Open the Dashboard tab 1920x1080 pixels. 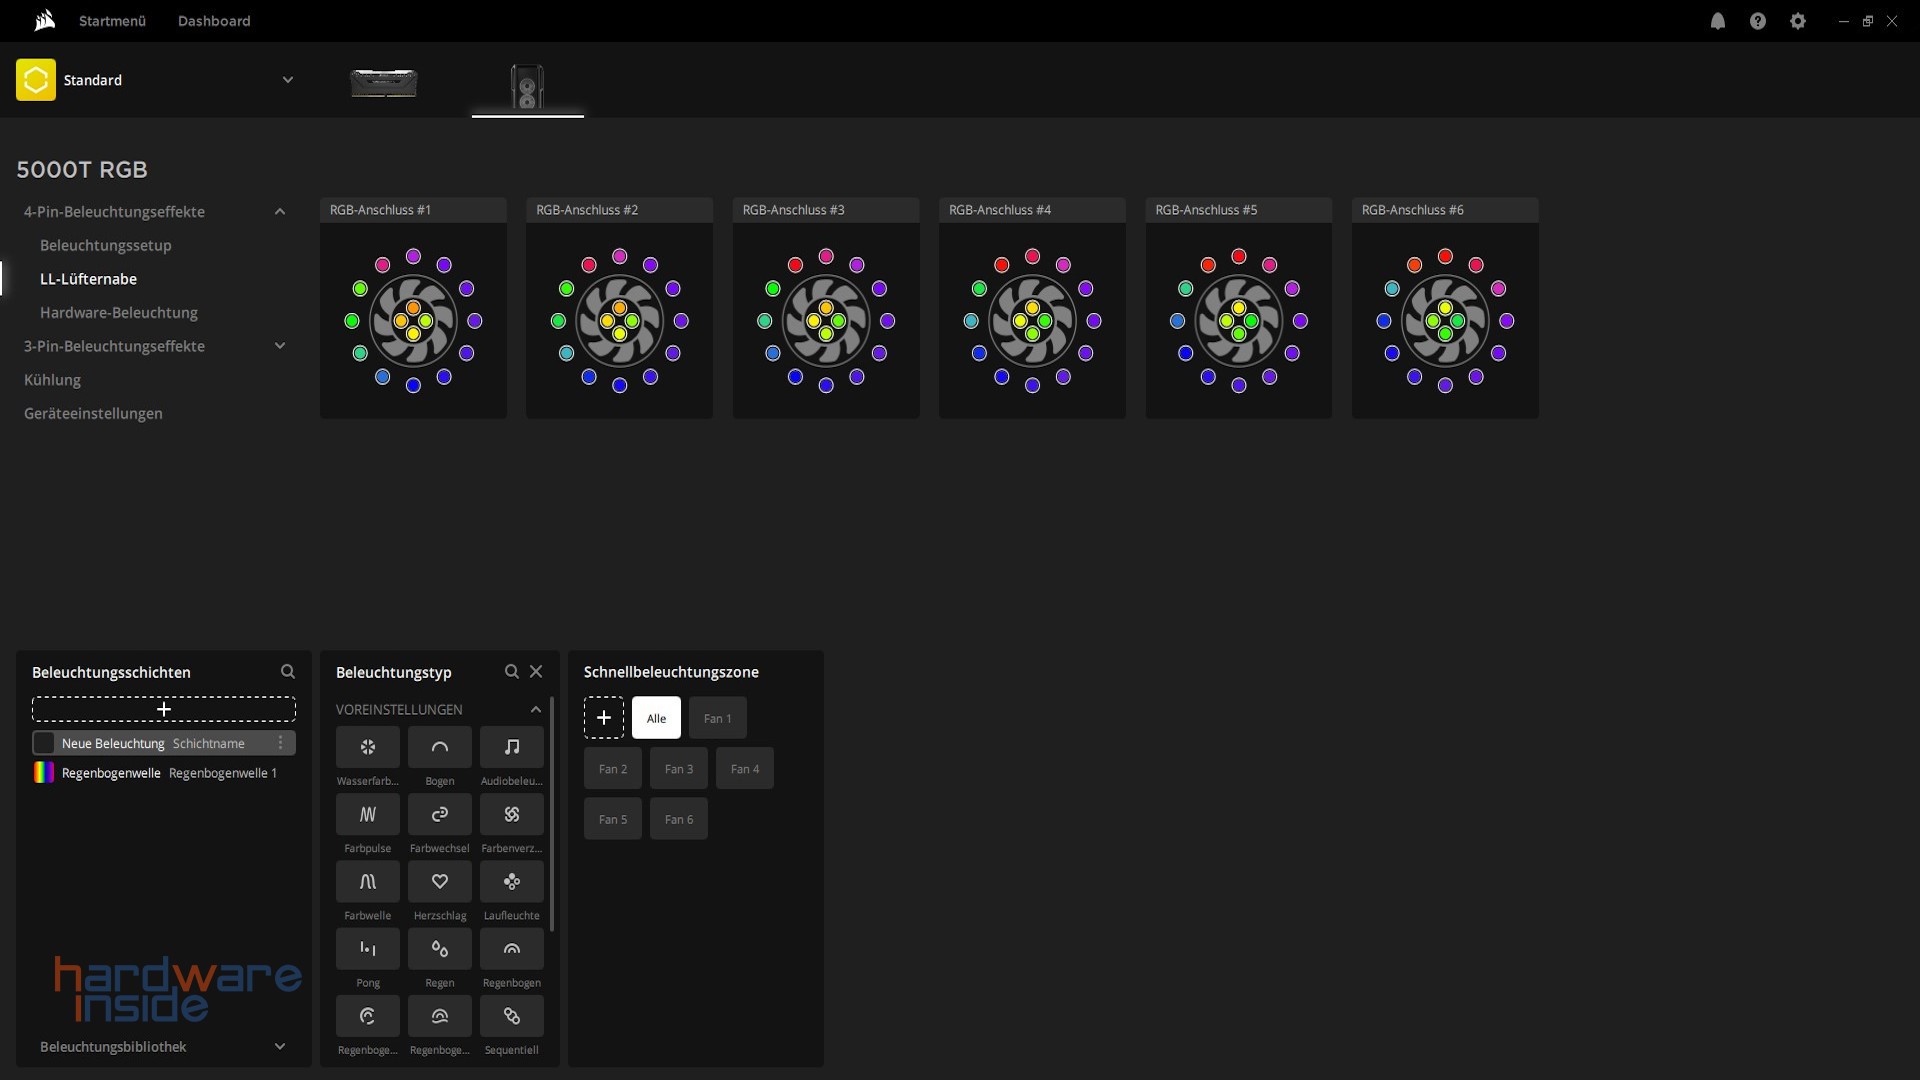(x=214, y=21)
